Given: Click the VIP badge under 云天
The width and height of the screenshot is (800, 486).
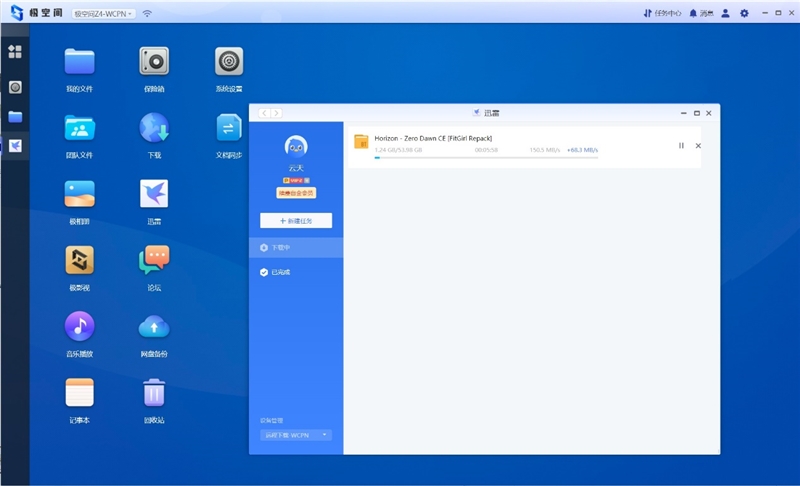Looking at the screenshot, I should 296,181.
